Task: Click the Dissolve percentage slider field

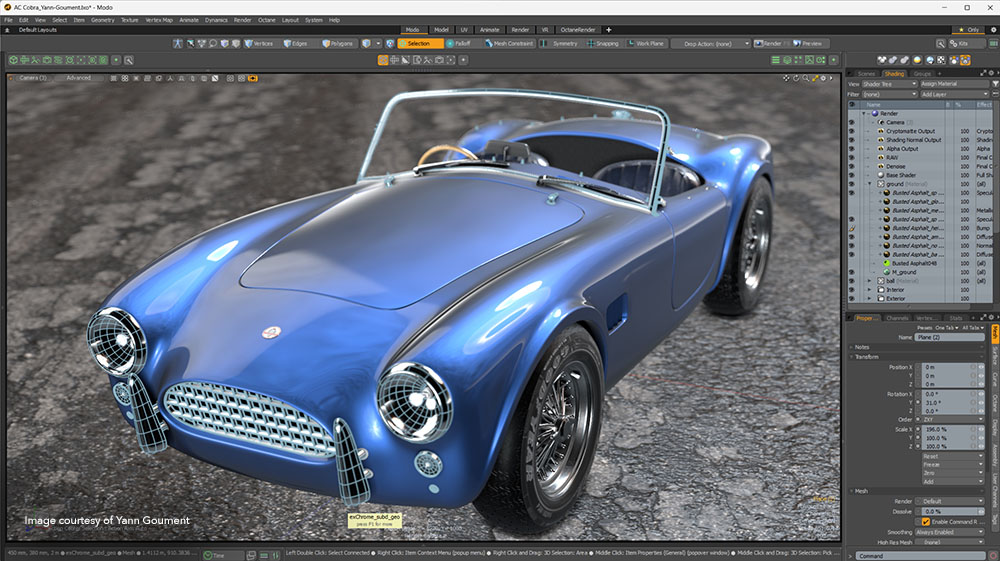Action: 947,511
